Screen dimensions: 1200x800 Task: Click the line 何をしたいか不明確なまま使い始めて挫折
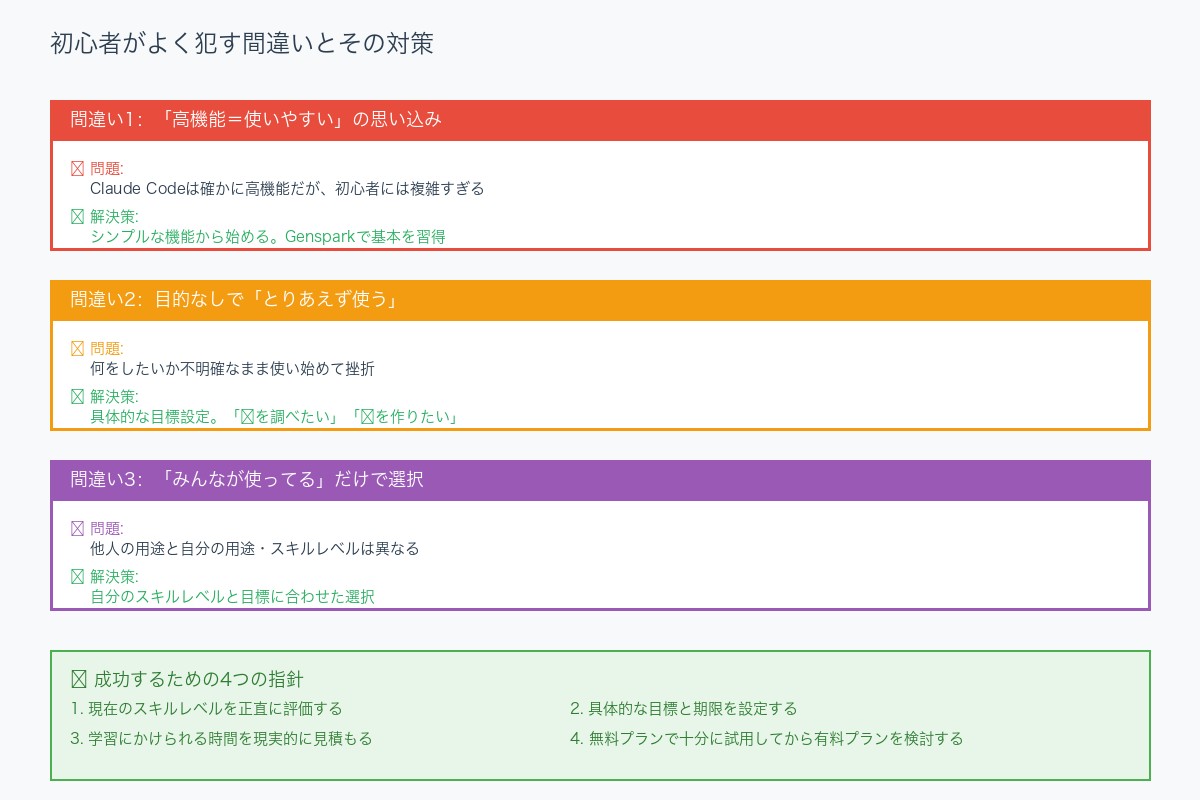coord(233,368)
